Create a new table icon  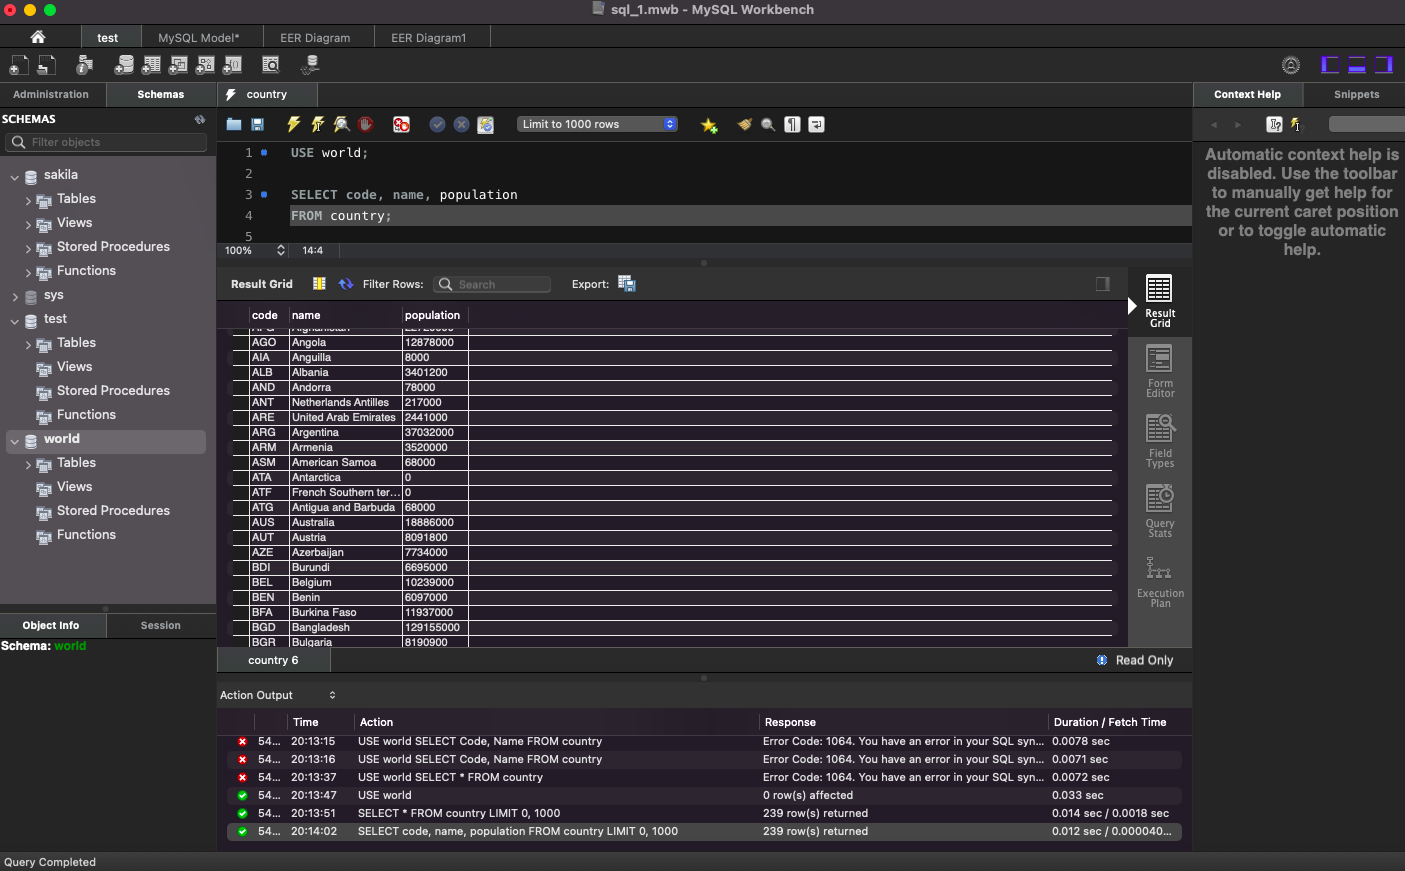coord(151,65)
